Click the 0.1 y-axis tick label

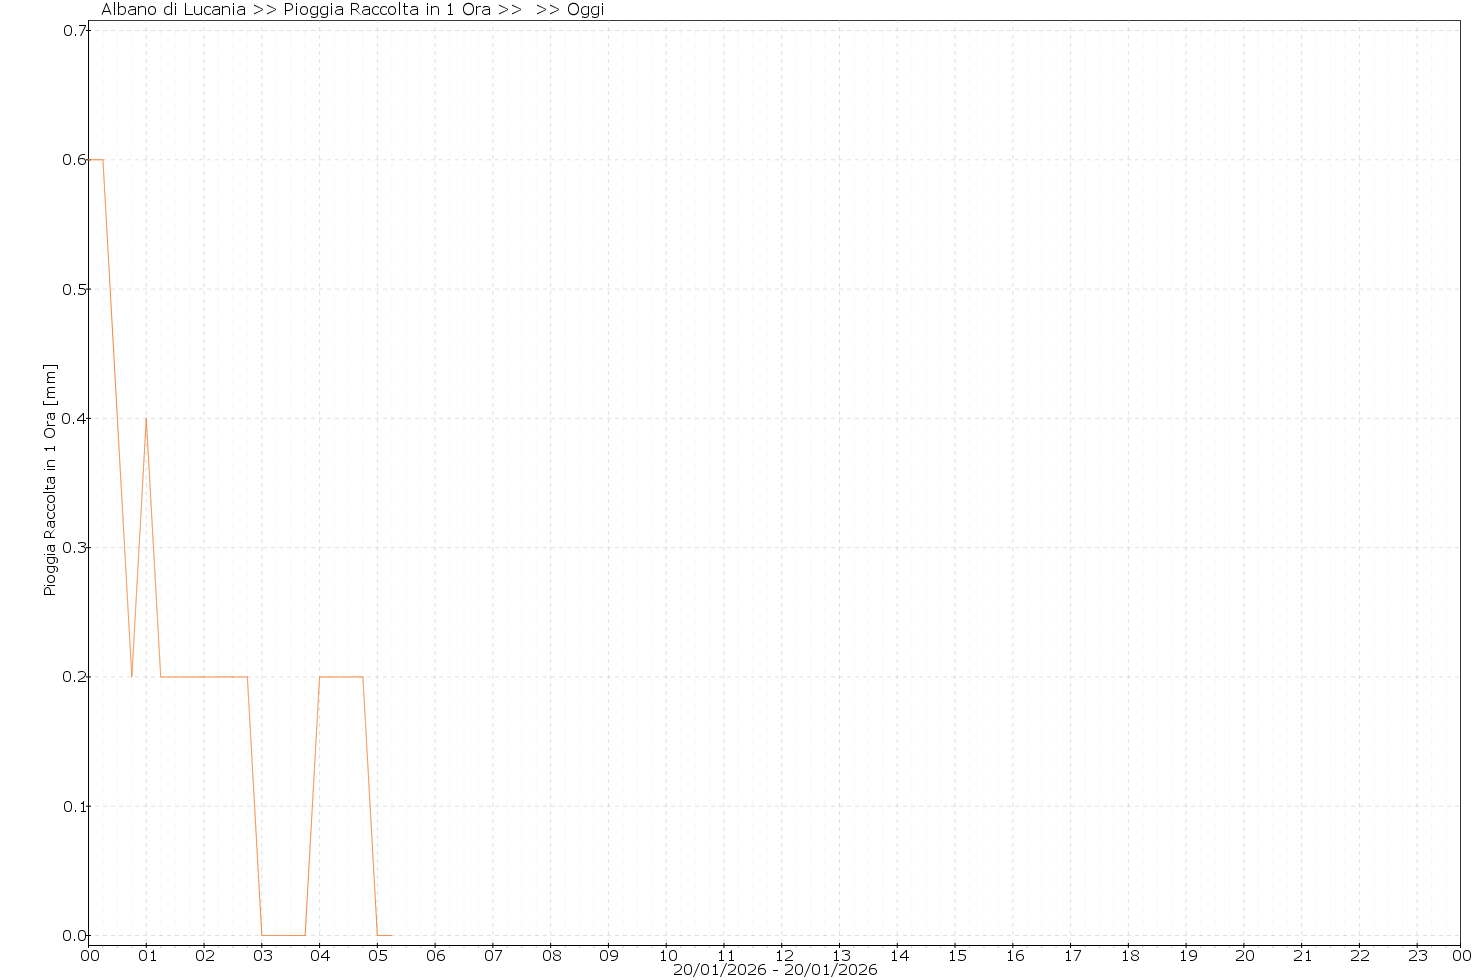75,806
